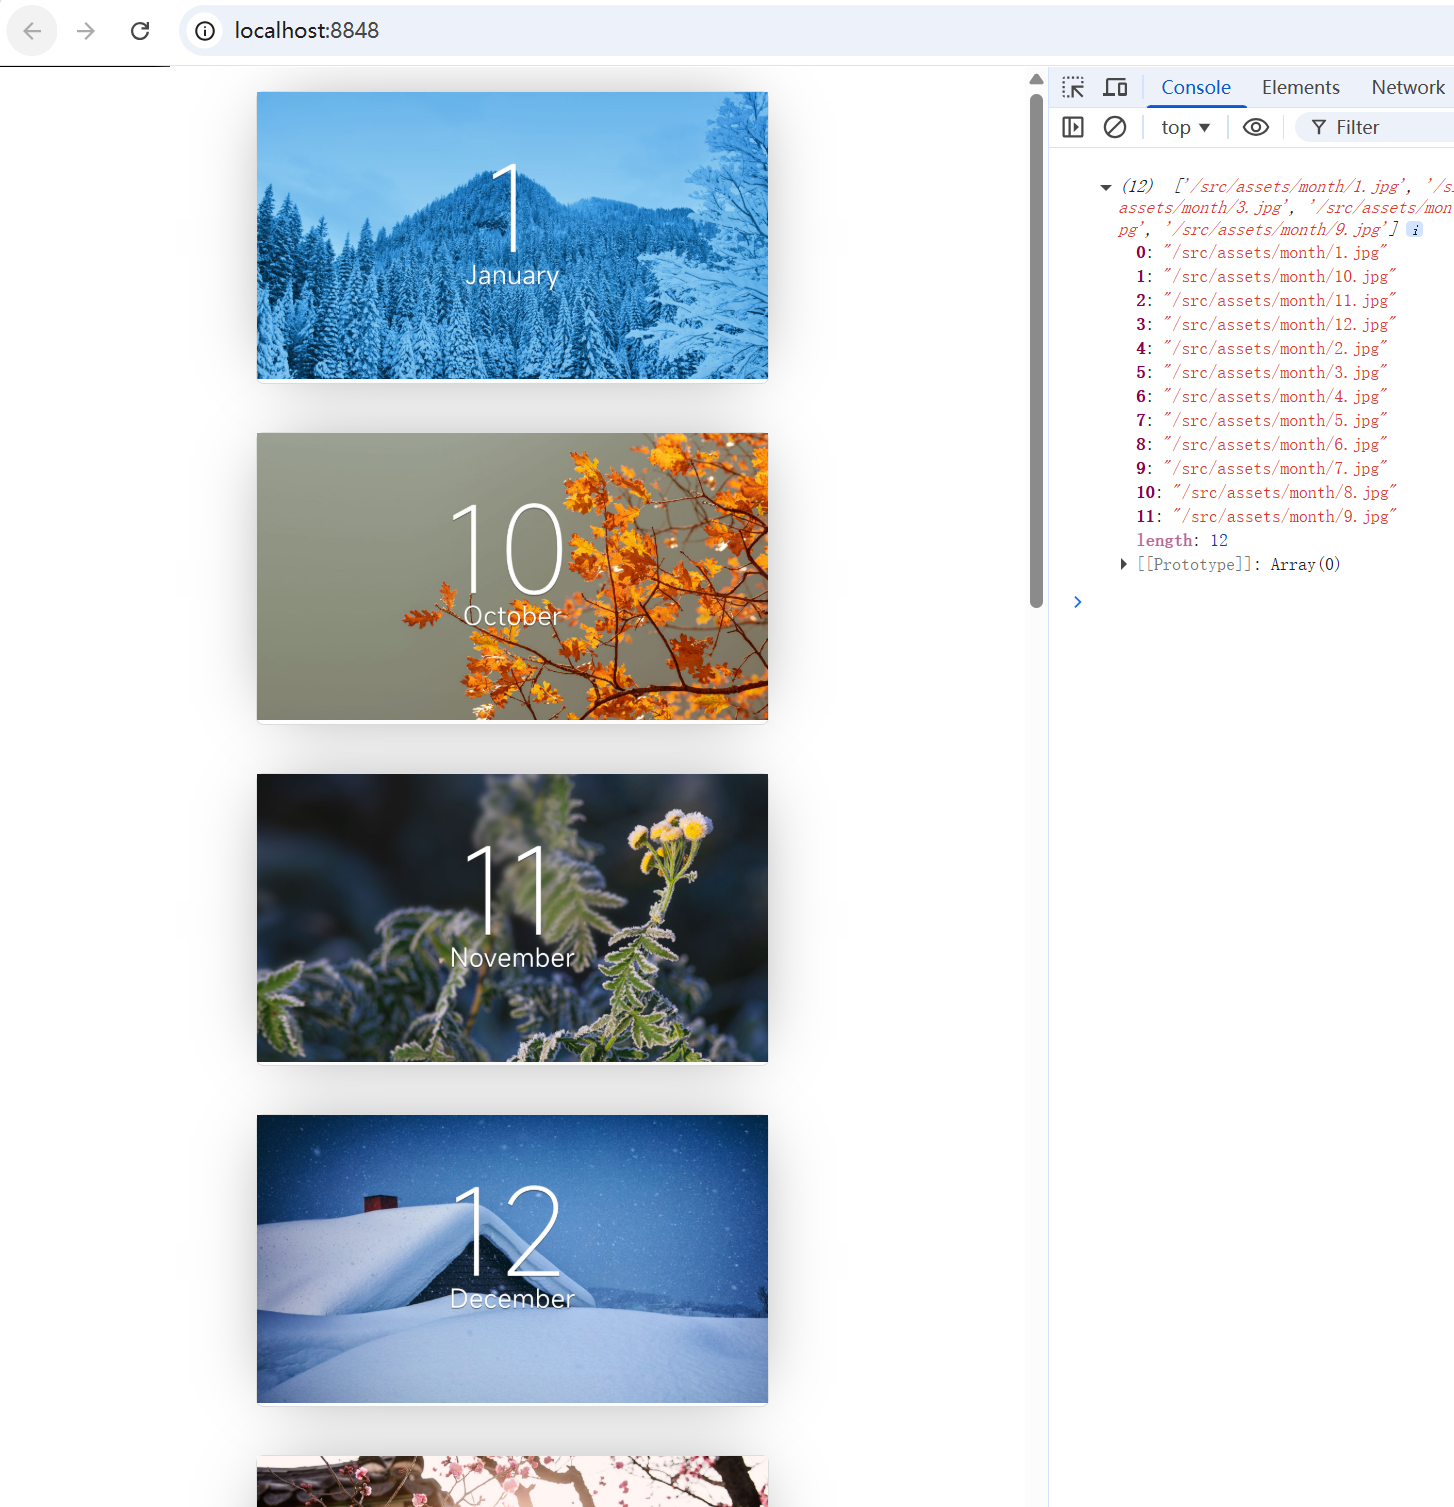Open the October month card
The width and height of the screenshot is (1454, 1507).
512,577
